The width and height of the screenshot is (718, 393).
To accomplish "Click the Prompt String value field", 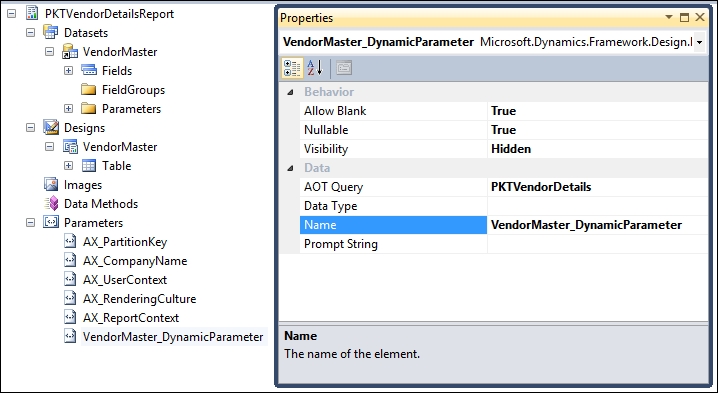I will coord(598,244).
